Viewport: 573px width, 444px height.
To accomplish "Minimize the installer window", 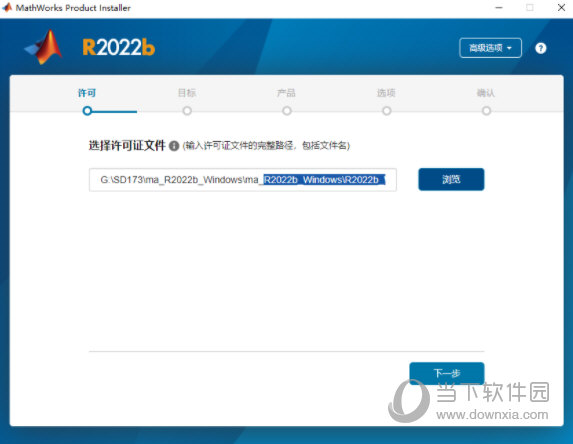I will [x=499, y=8].
